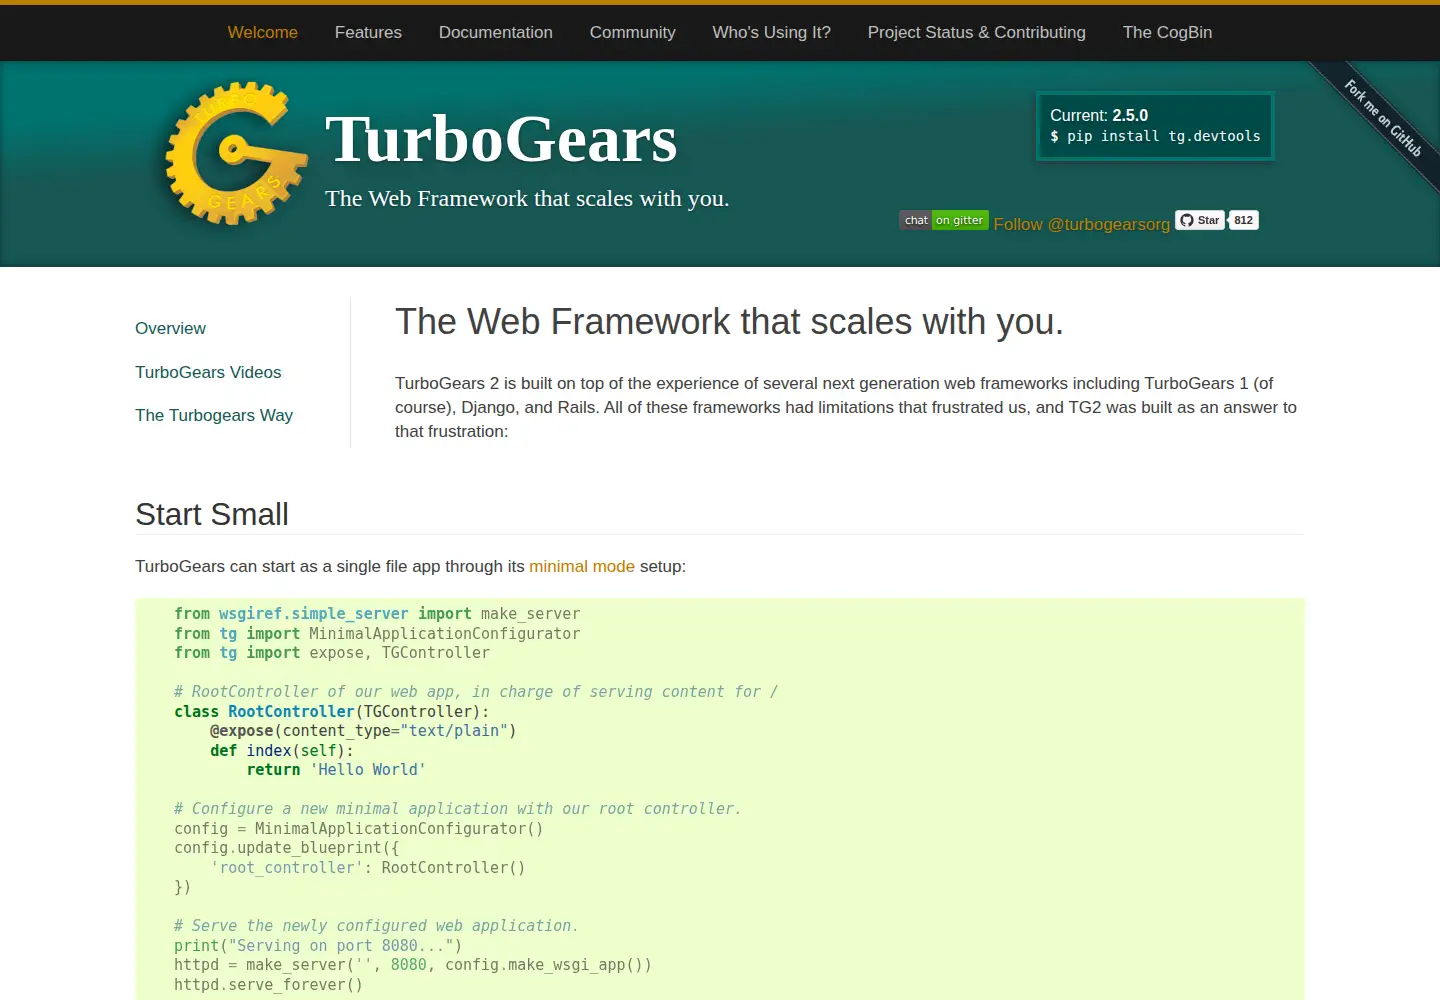The height and width of the screenshot is (1000, 1440).
Task: Click the 'Hello World' return line in code
Action: point(336,770)
